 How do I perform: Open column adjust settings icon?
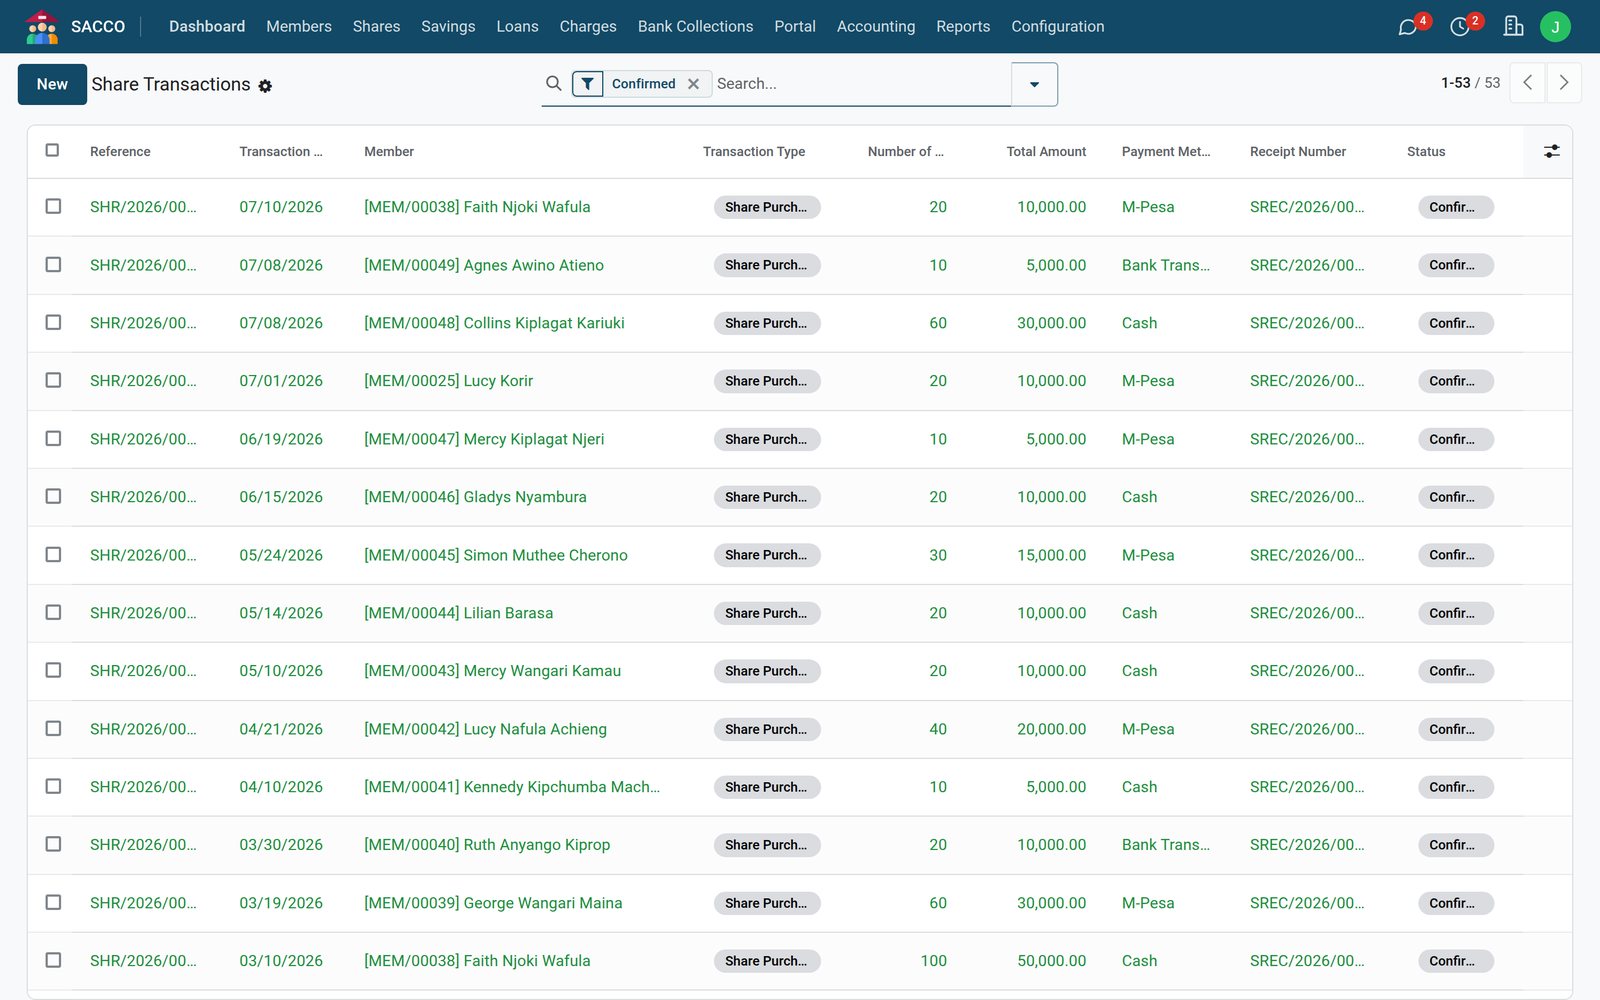(1551, 152)
